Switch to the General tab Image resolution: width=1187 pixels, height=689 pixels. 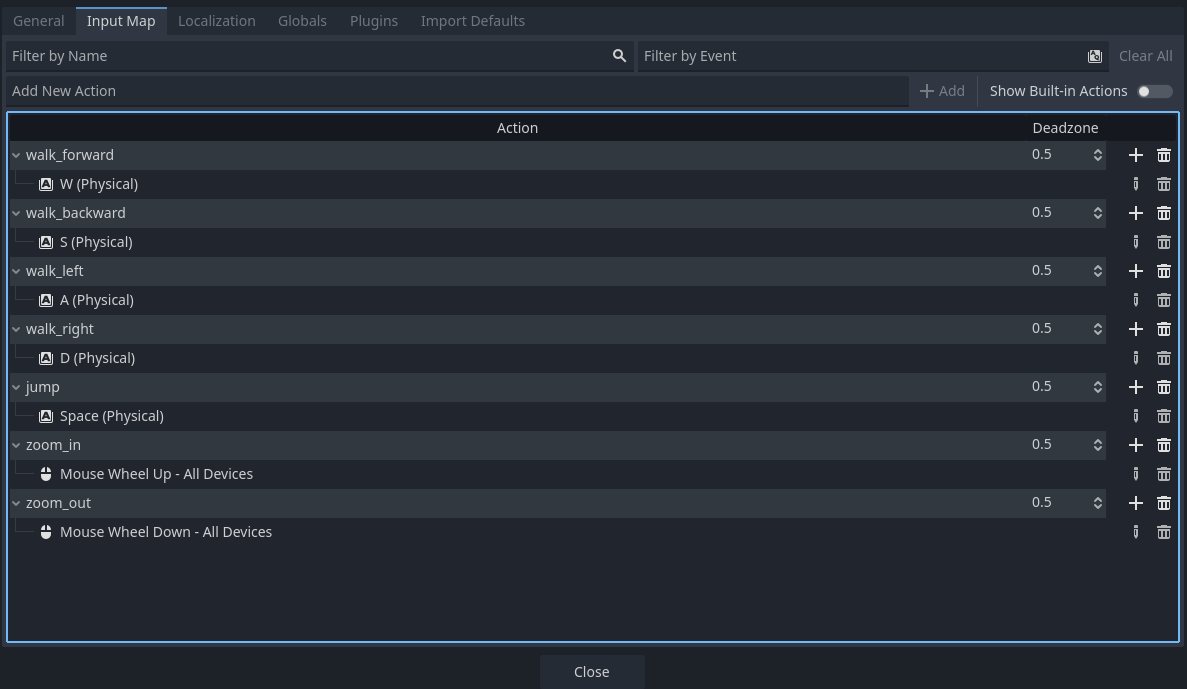(x=39, y=21)
